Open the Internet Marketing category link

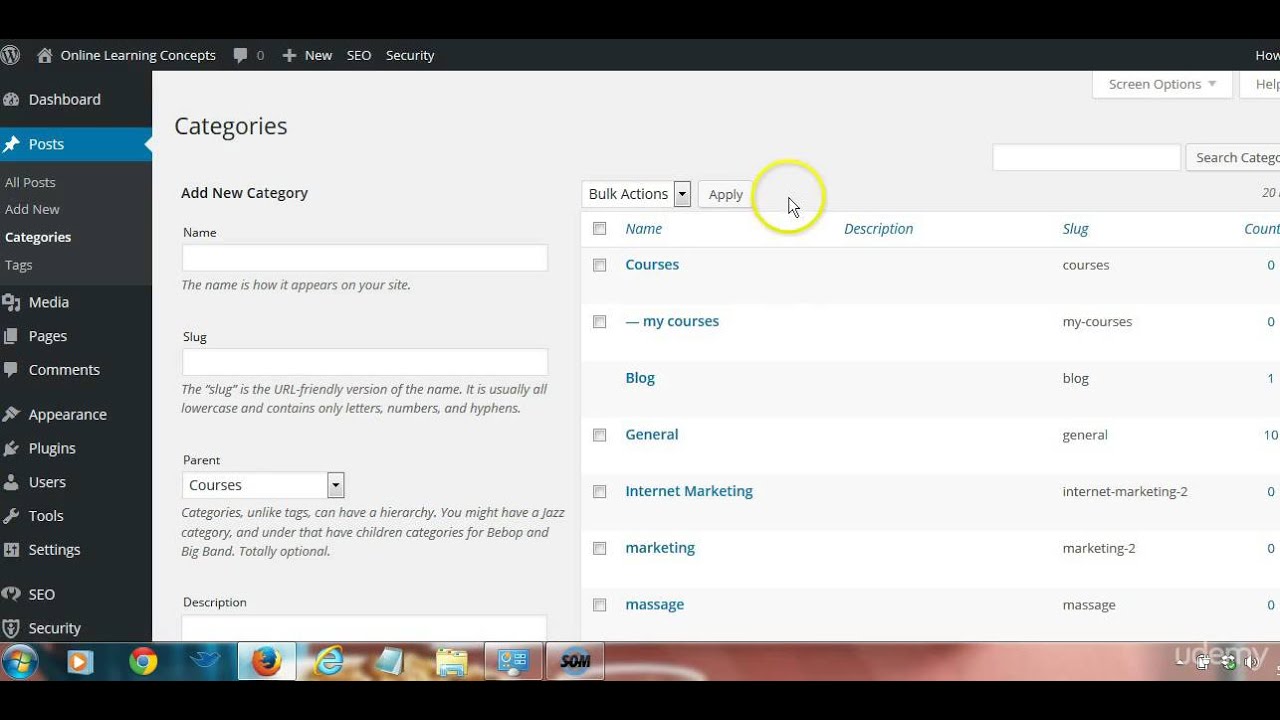tap(689, 491)
